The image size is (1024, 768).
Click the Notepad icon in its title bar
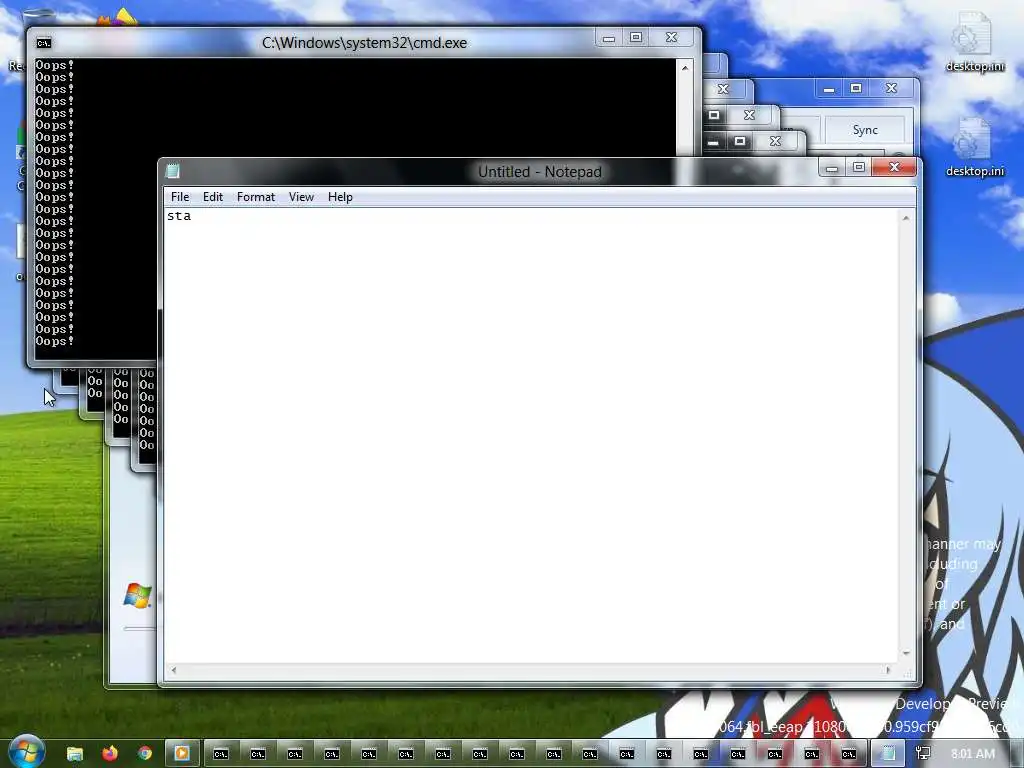[x=172, y=171]
